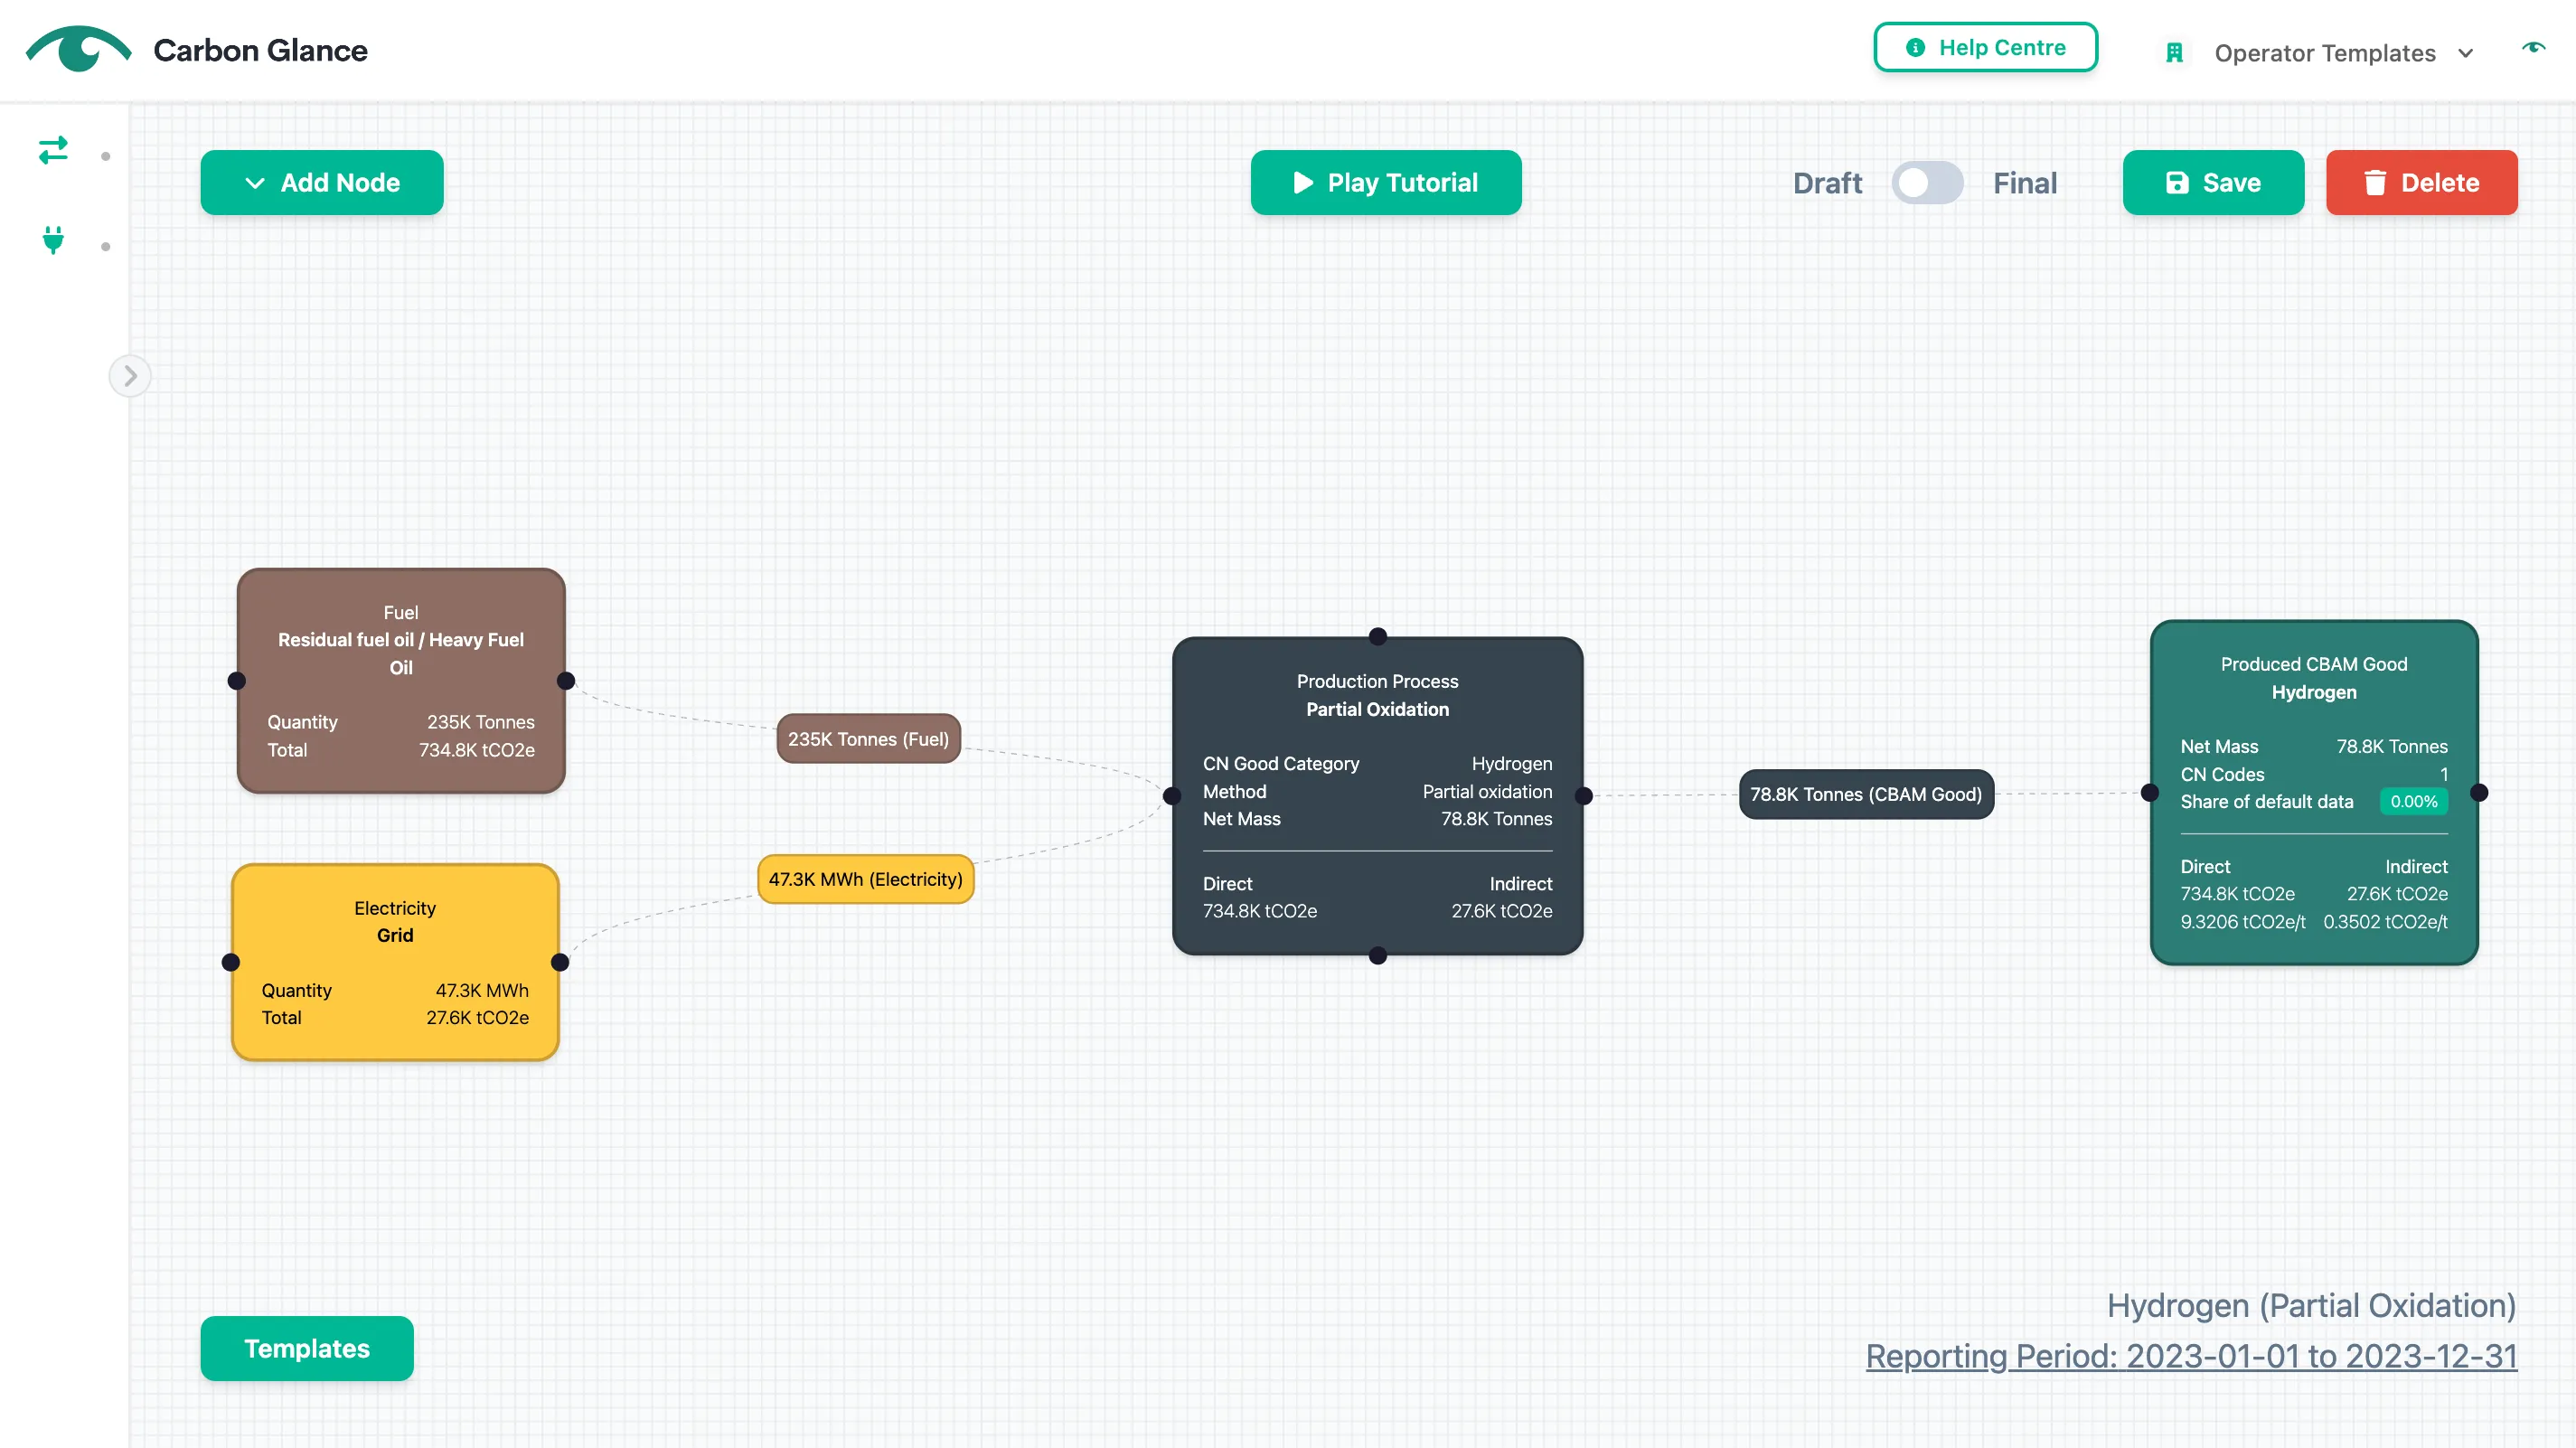Viewport: 2576px width, 1448px height.
Task: Delete the current diagram
Action: [x=2421, y=182]
